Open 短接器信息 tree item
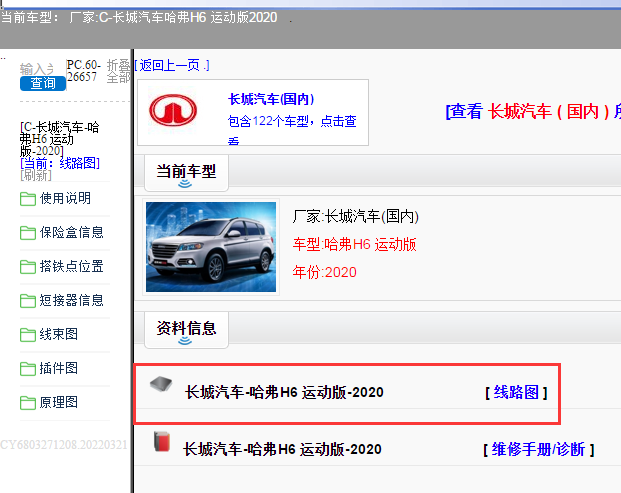This screenshot has height=493, width=621. 71,300
